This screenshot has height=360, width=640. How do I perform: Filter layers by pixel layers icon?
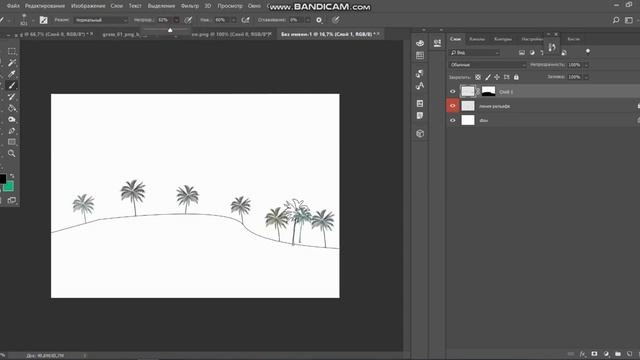click(522, 53)
